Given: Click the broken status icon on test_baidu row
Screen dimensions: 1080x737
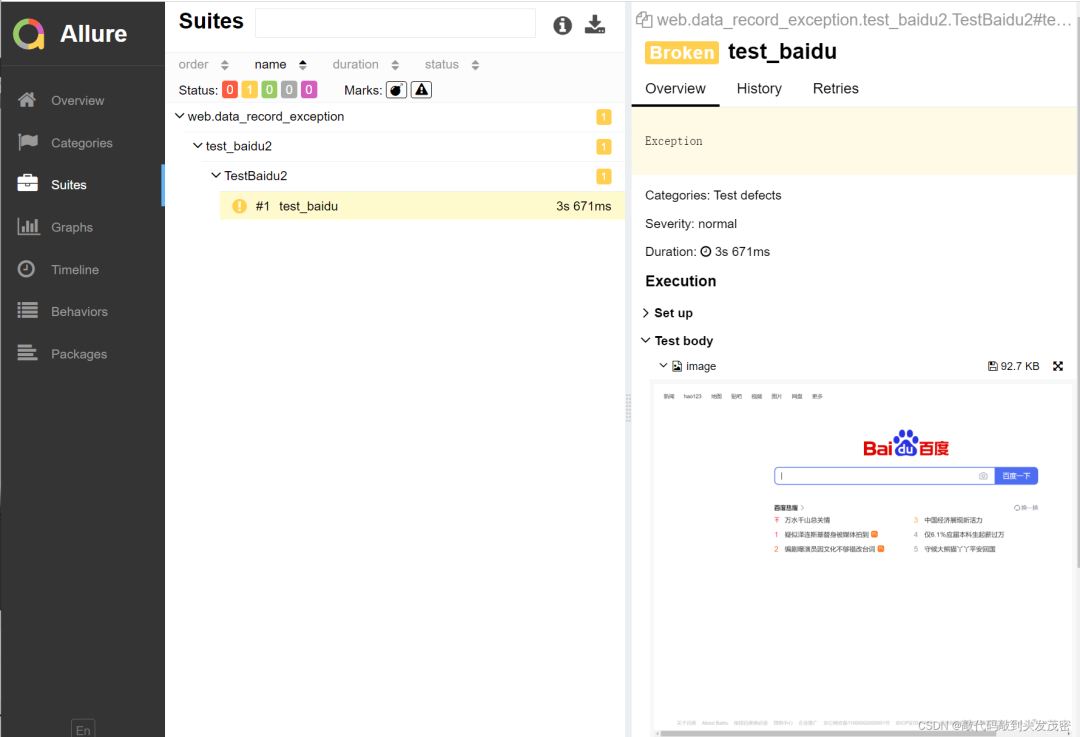Looking at the screenshot, I should 239,206.
